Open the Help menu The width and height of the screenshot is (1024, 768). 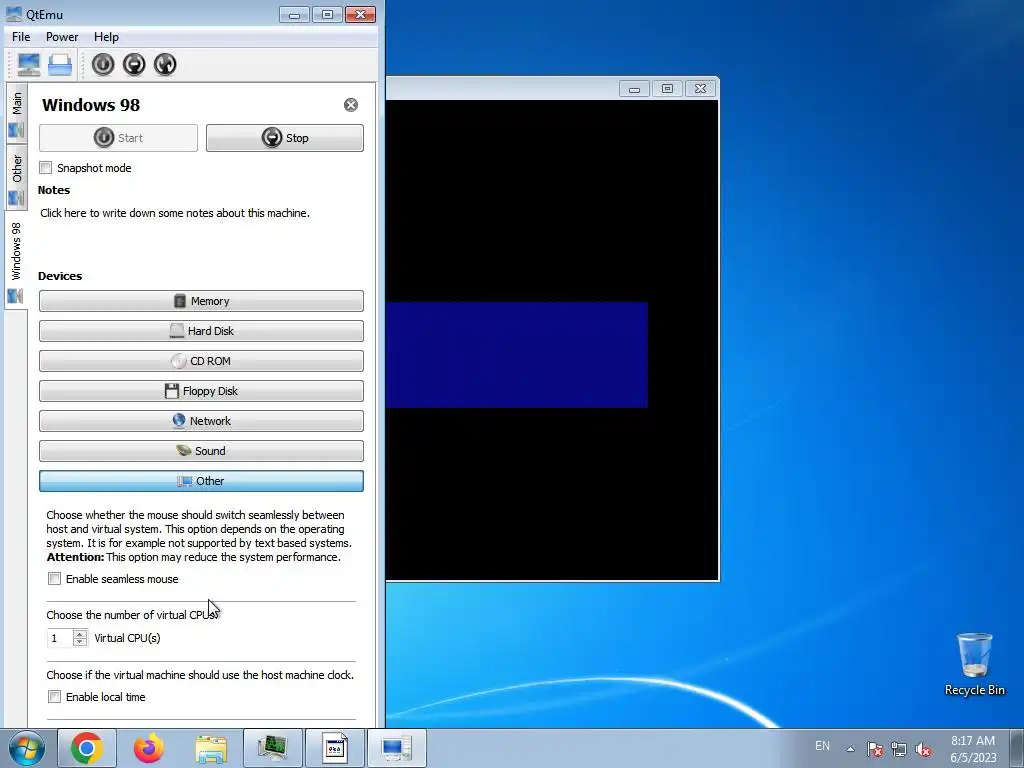(x=106, y=37)
